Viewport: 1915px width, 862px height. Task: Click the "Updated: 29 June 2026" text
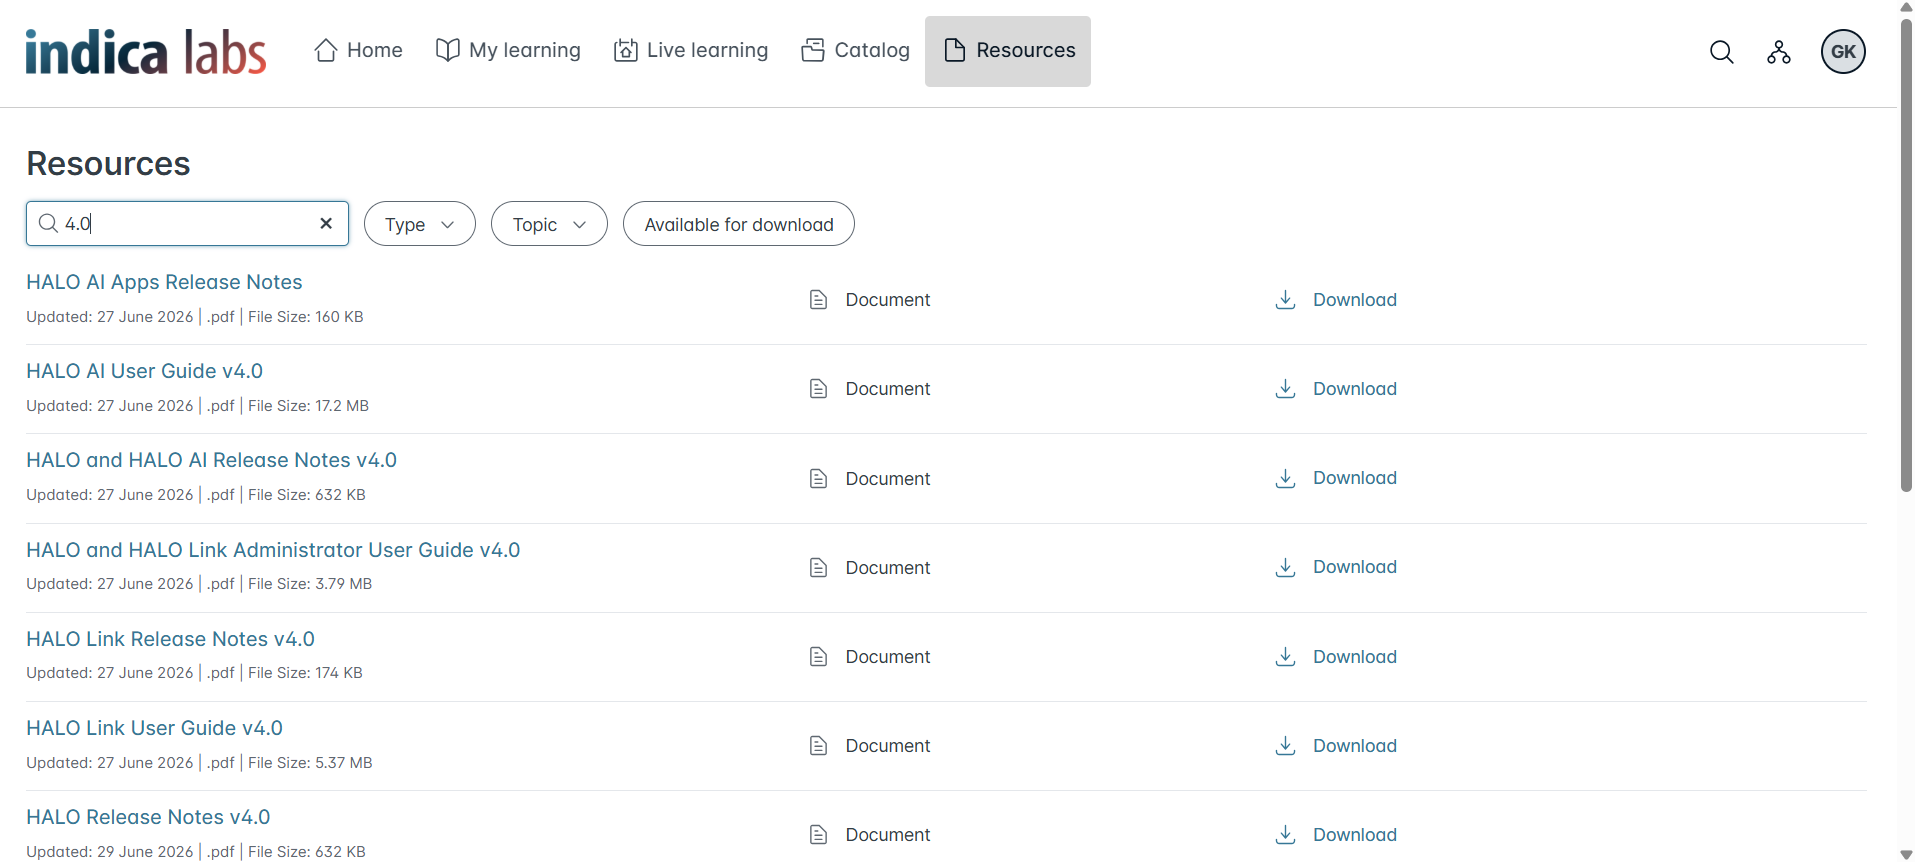pyautogui.click(x=110, y=852)
